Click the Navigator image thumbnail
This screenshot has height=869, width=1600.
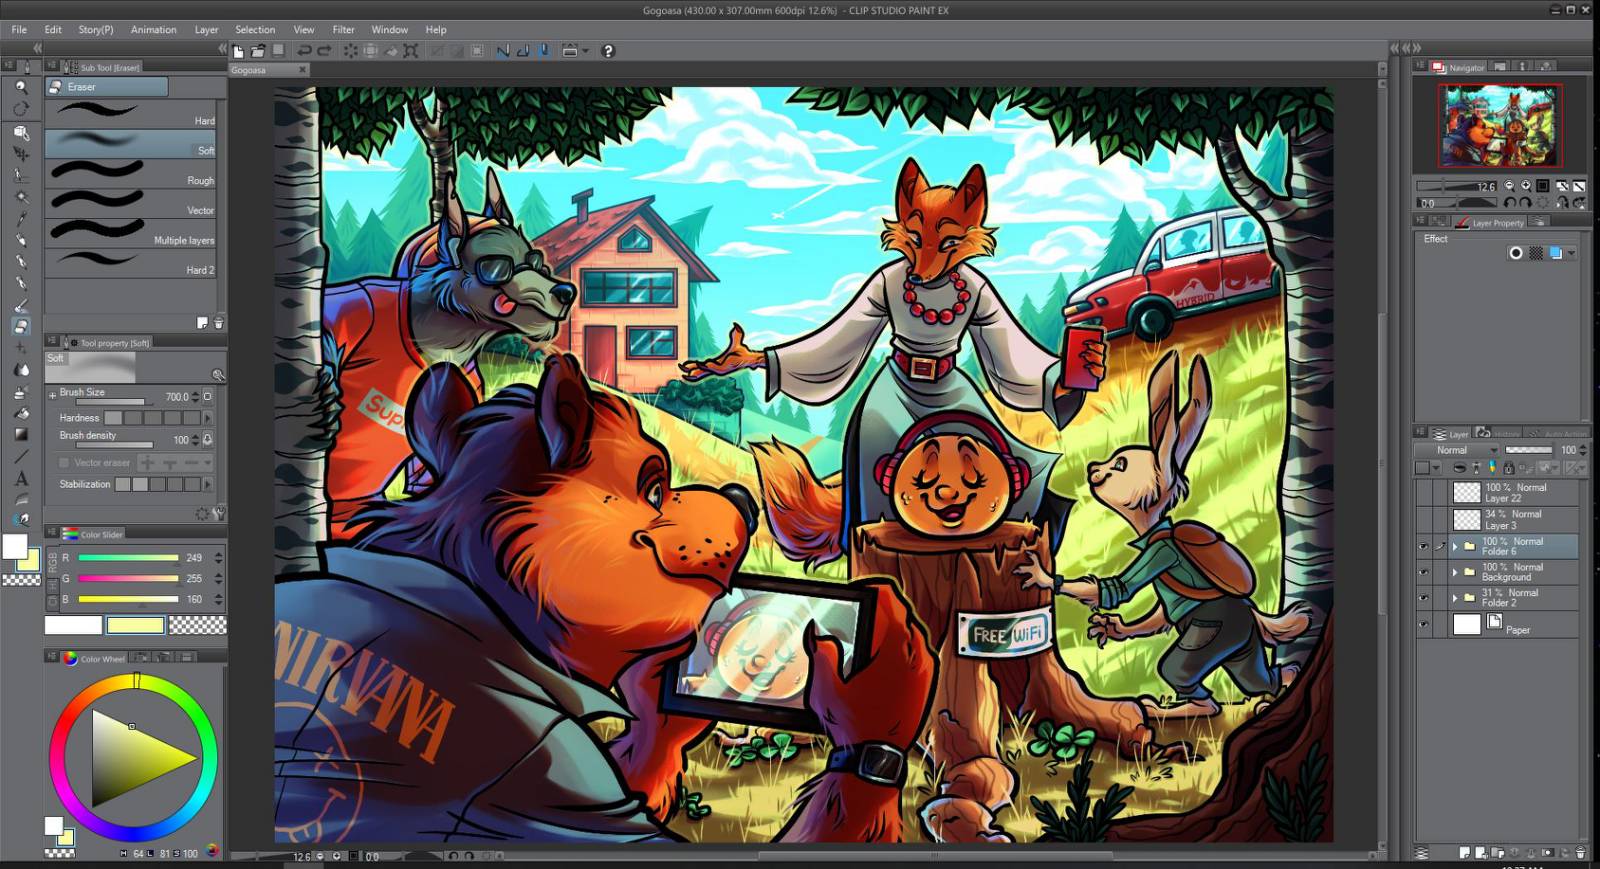[x=1499, y=125]
